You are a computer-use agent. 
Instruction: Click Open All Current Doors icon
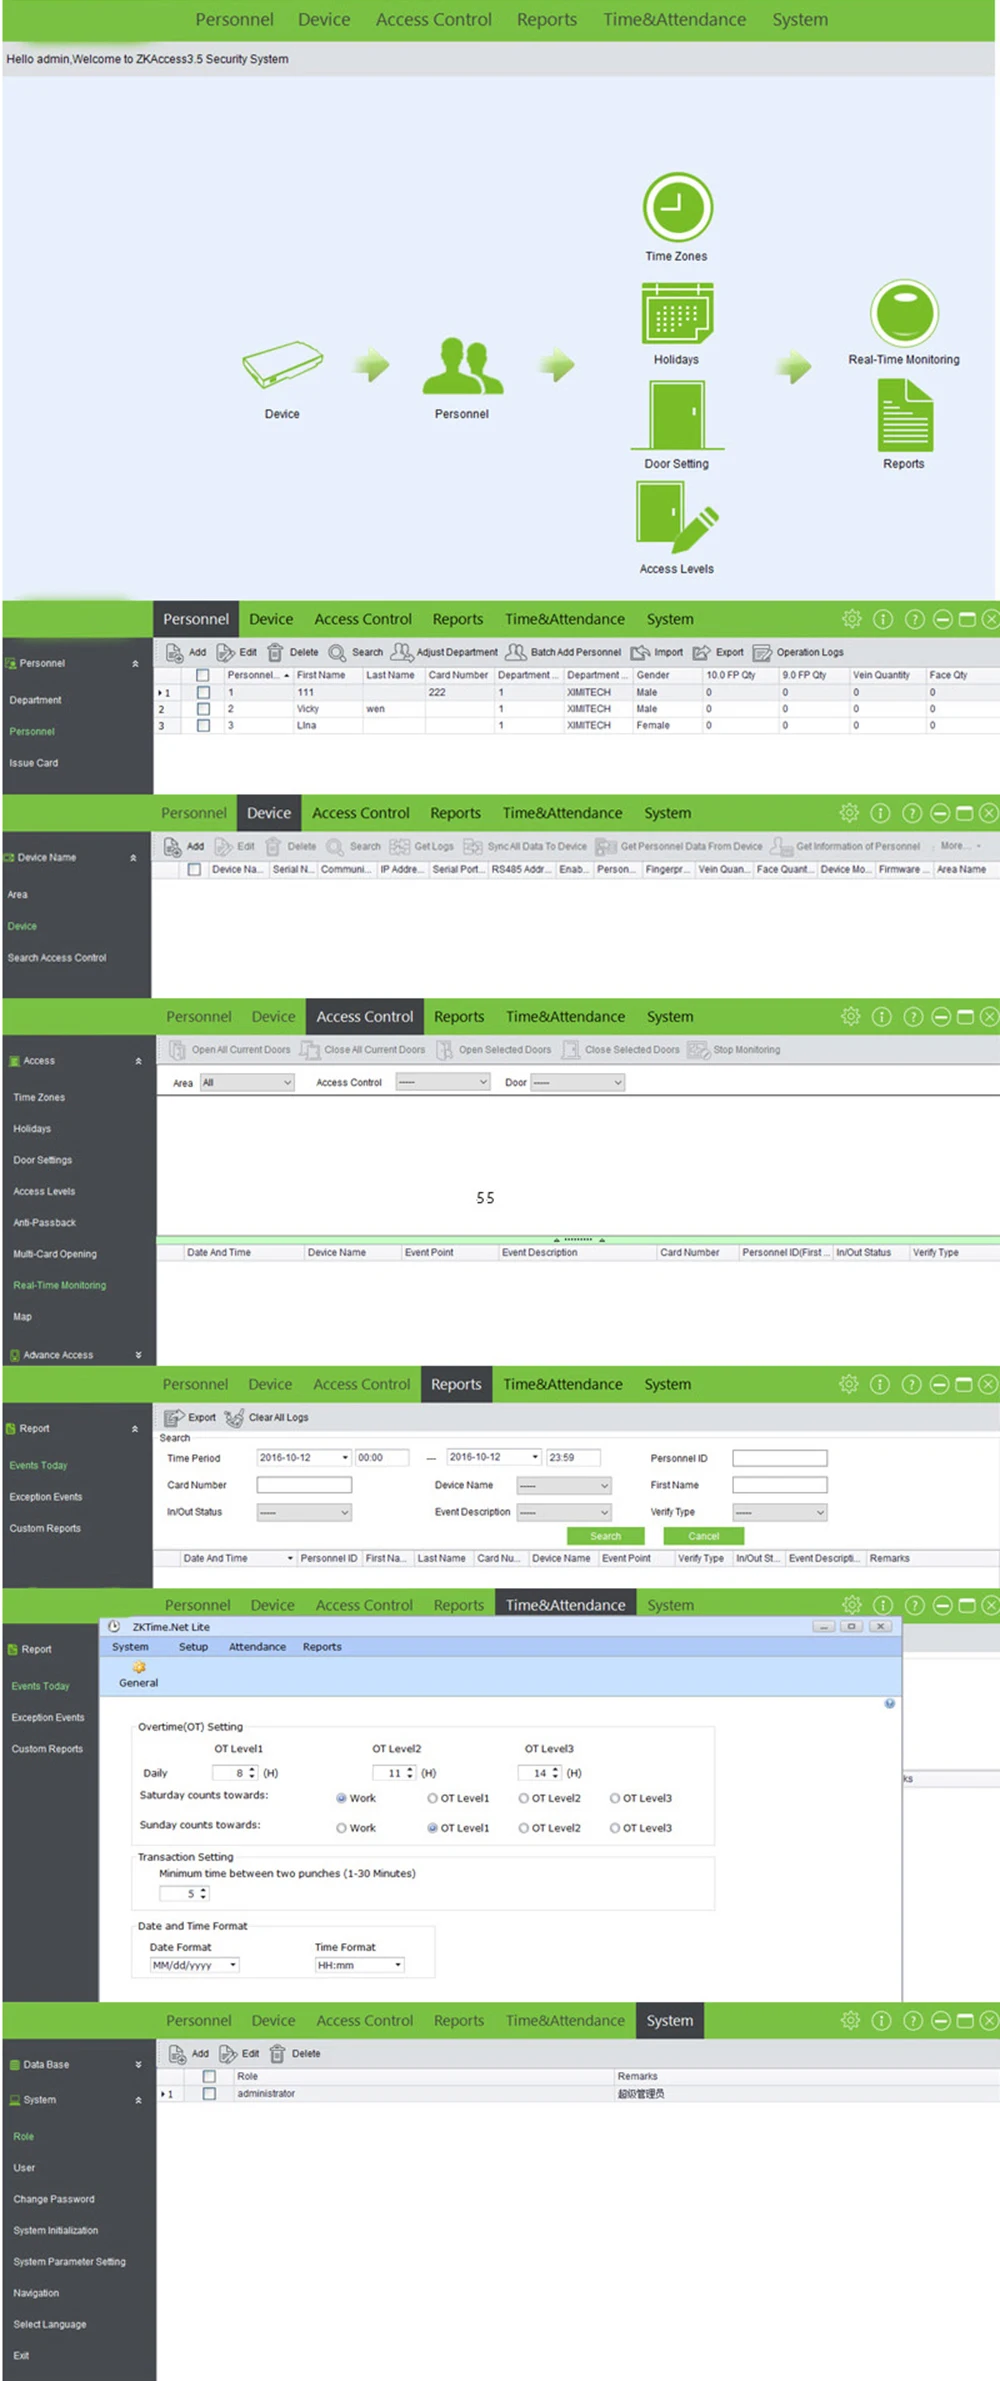tap(177, 1050)
